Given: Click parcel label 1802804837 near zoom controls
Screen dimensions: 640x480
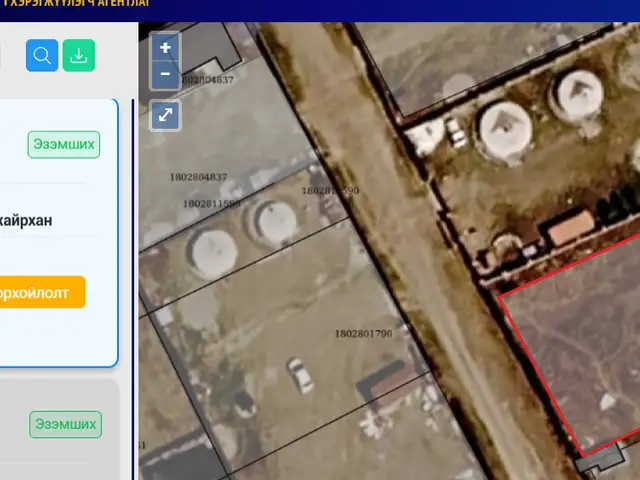Looking at the screenshot, I should [207, 80].
